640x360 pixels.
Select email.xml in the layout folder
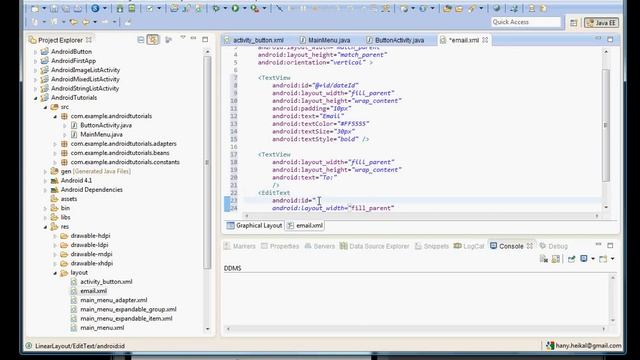(x=93, y=291)
